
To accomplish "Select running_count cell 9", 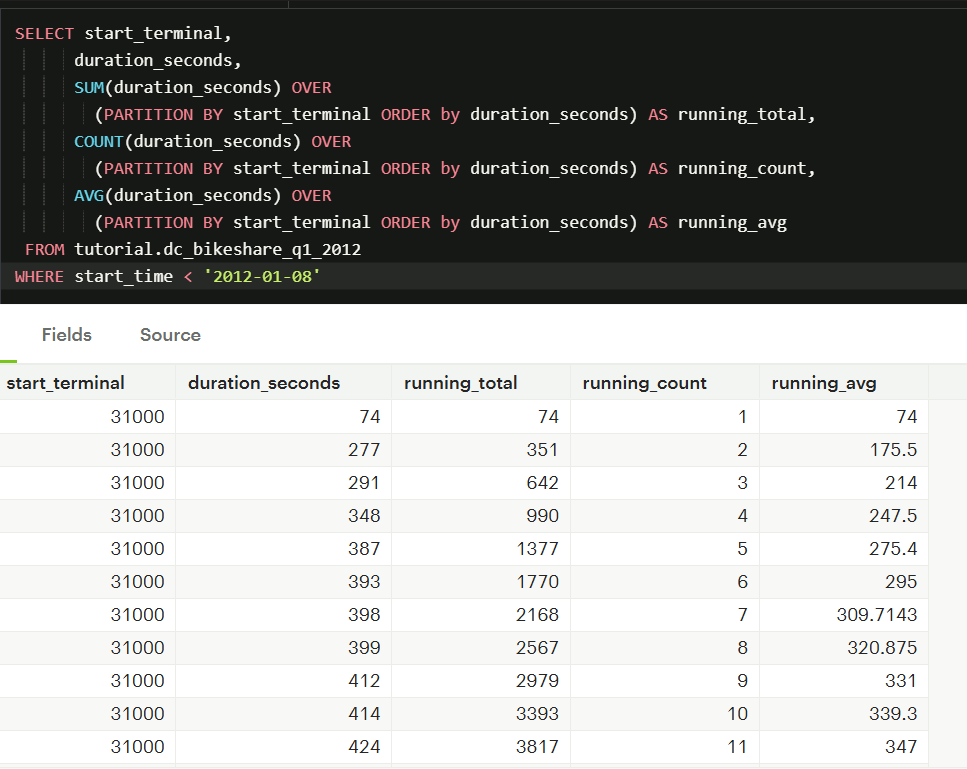I will (x=665, y=680).
